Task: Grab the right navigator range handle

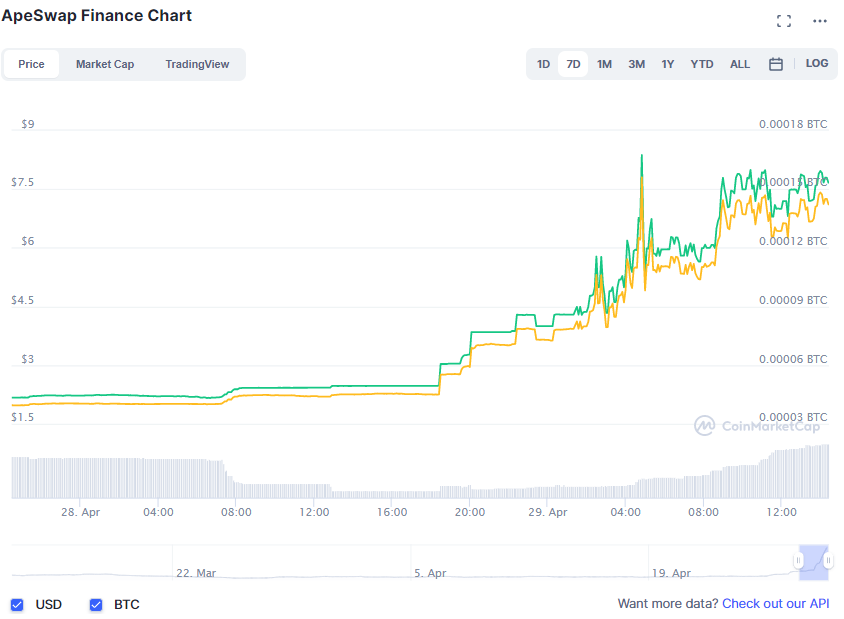Action: pyautogui.click(x=828, y=561)
